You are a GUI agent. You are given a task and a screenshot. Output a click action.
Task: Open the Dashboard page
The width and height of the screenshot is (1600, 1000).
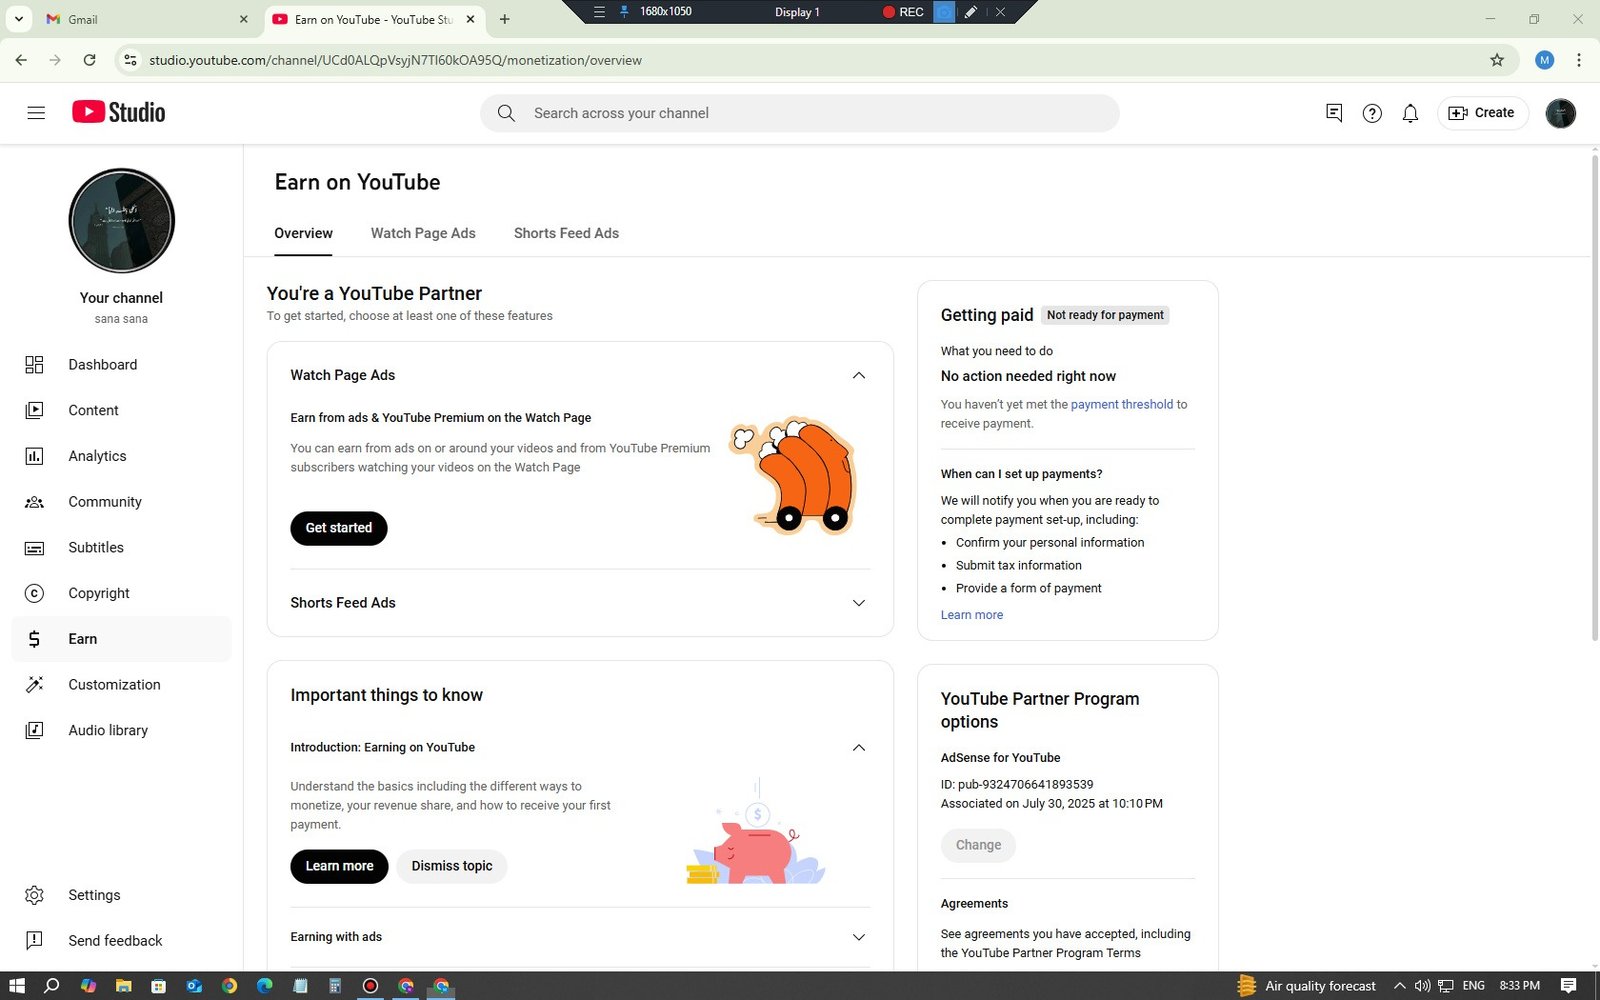pos(121,365)
